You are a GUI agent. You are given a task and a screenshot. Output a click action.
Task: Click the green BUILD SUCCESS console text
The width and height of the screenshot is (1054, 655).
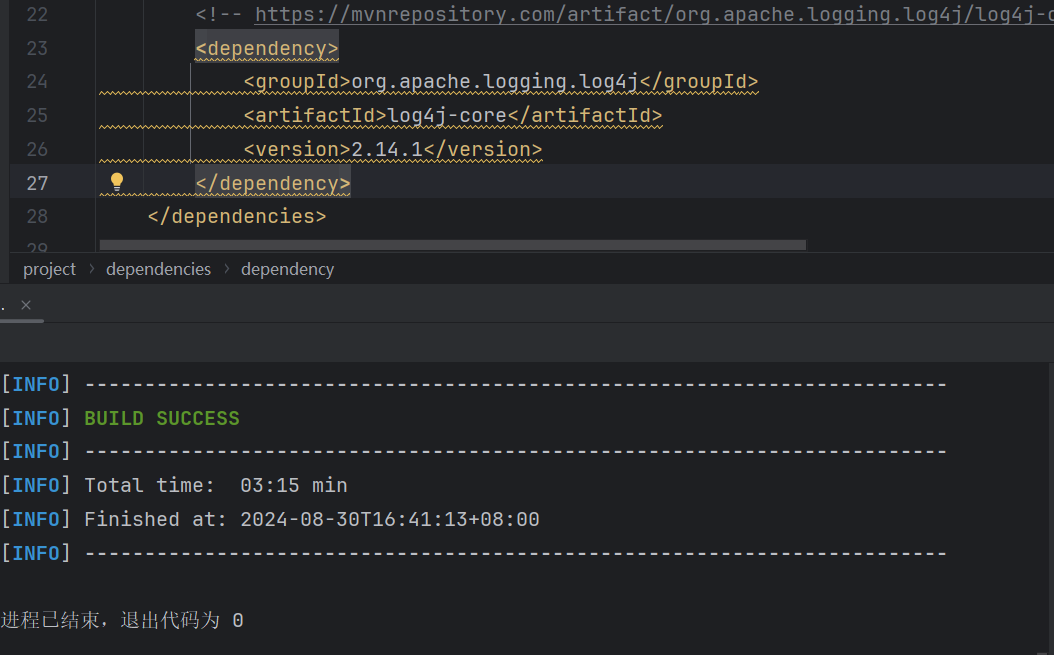tap(162, 418)
